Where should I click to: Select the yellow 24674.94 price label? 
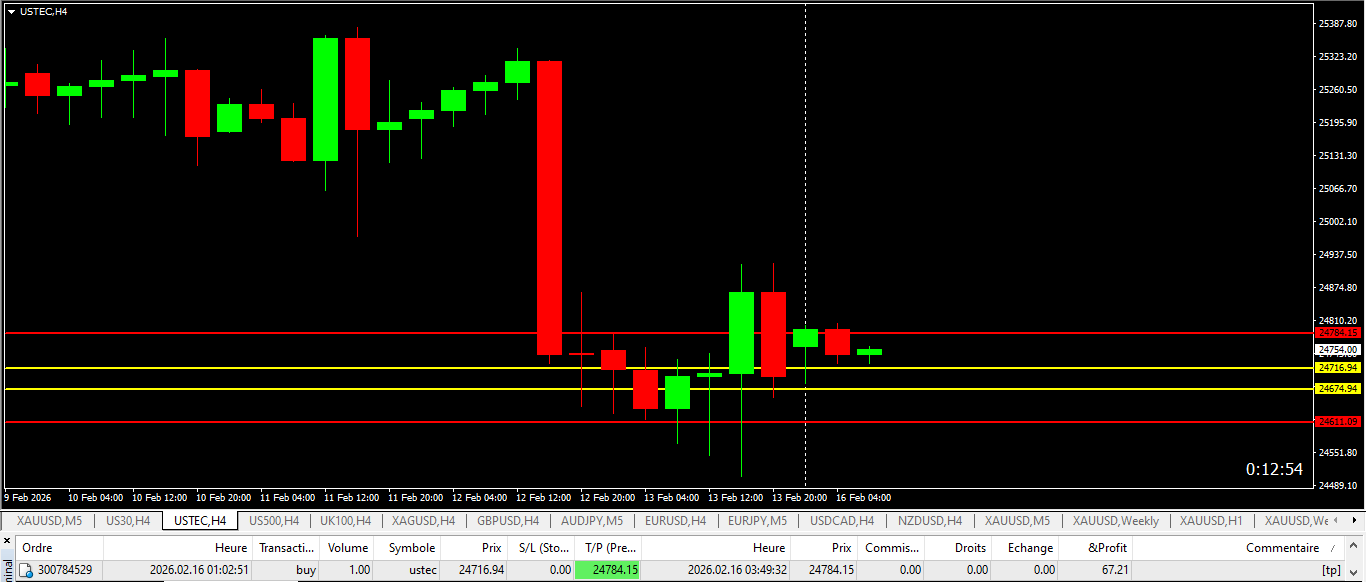pos(1339,388)
